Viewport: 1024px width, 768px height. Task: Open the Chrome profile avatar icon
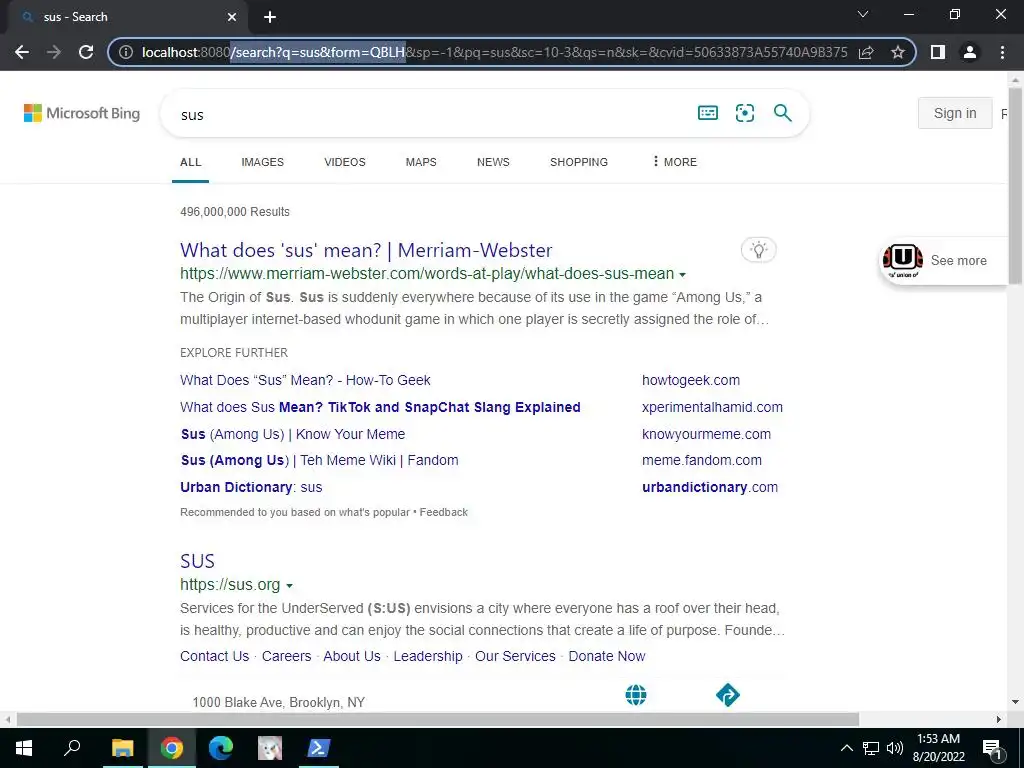[x=970, y=52]
